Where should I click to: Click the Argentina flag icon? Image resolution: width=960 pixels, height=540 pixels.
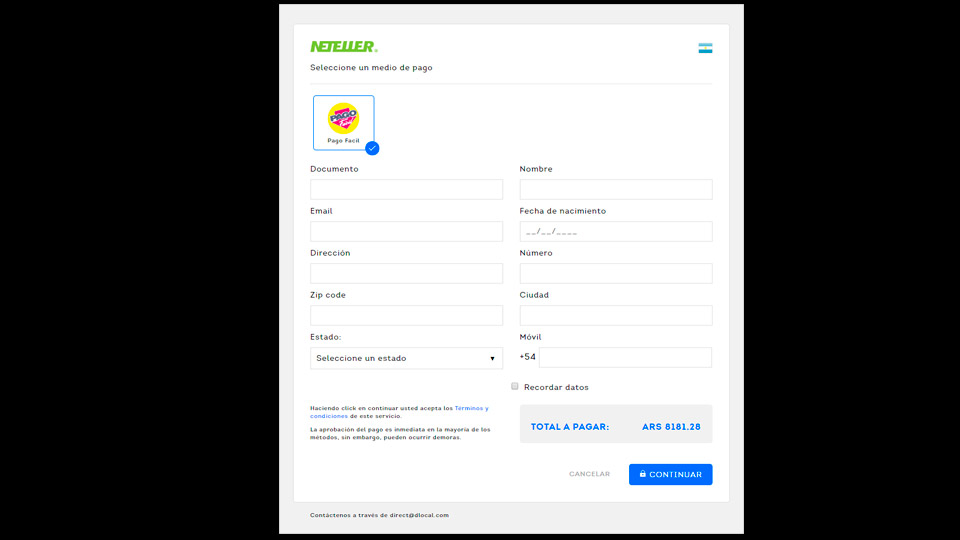click(x=705, y=48)
